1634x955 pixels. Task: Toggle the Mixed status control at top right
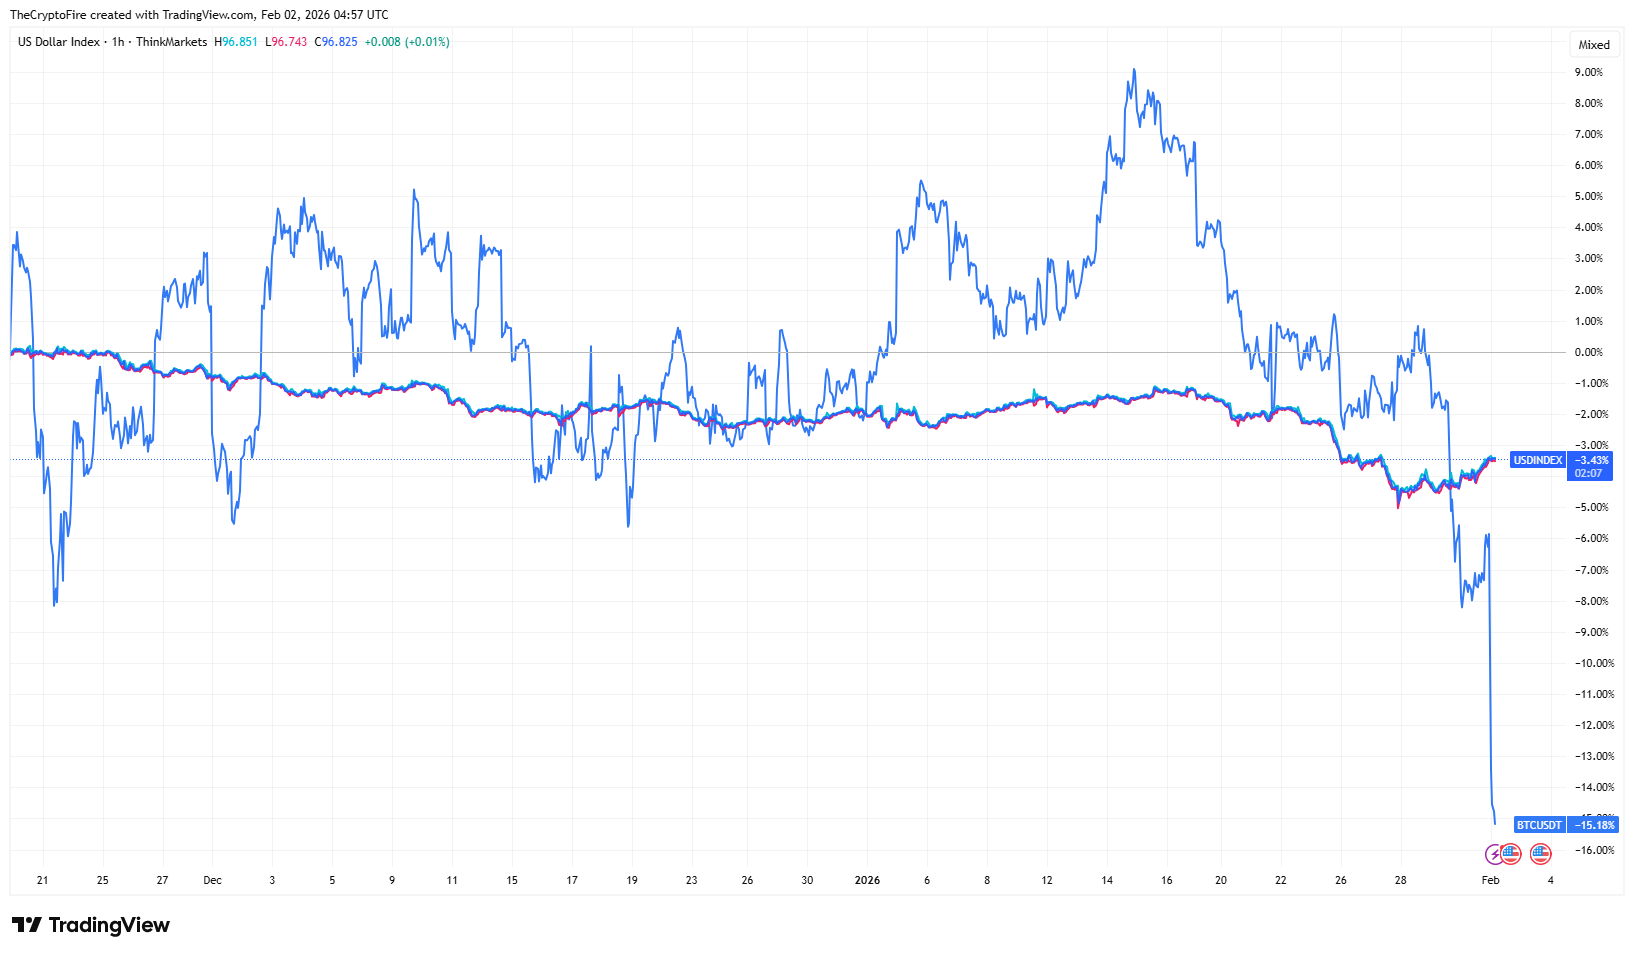[x=1594, y=44]
